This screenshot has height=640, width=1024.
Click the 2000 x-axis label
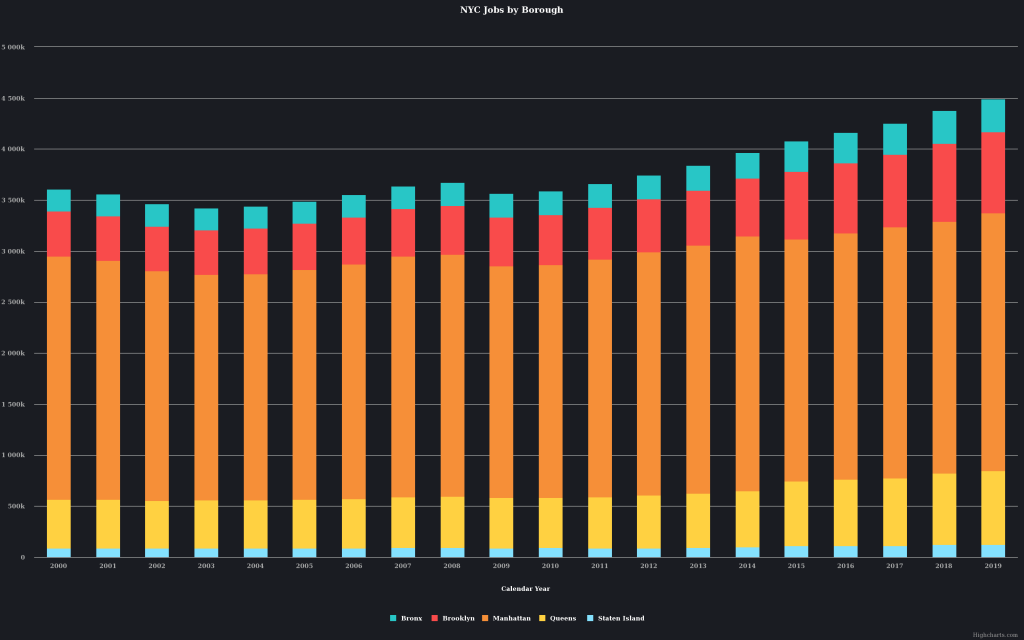click(59, 566)
